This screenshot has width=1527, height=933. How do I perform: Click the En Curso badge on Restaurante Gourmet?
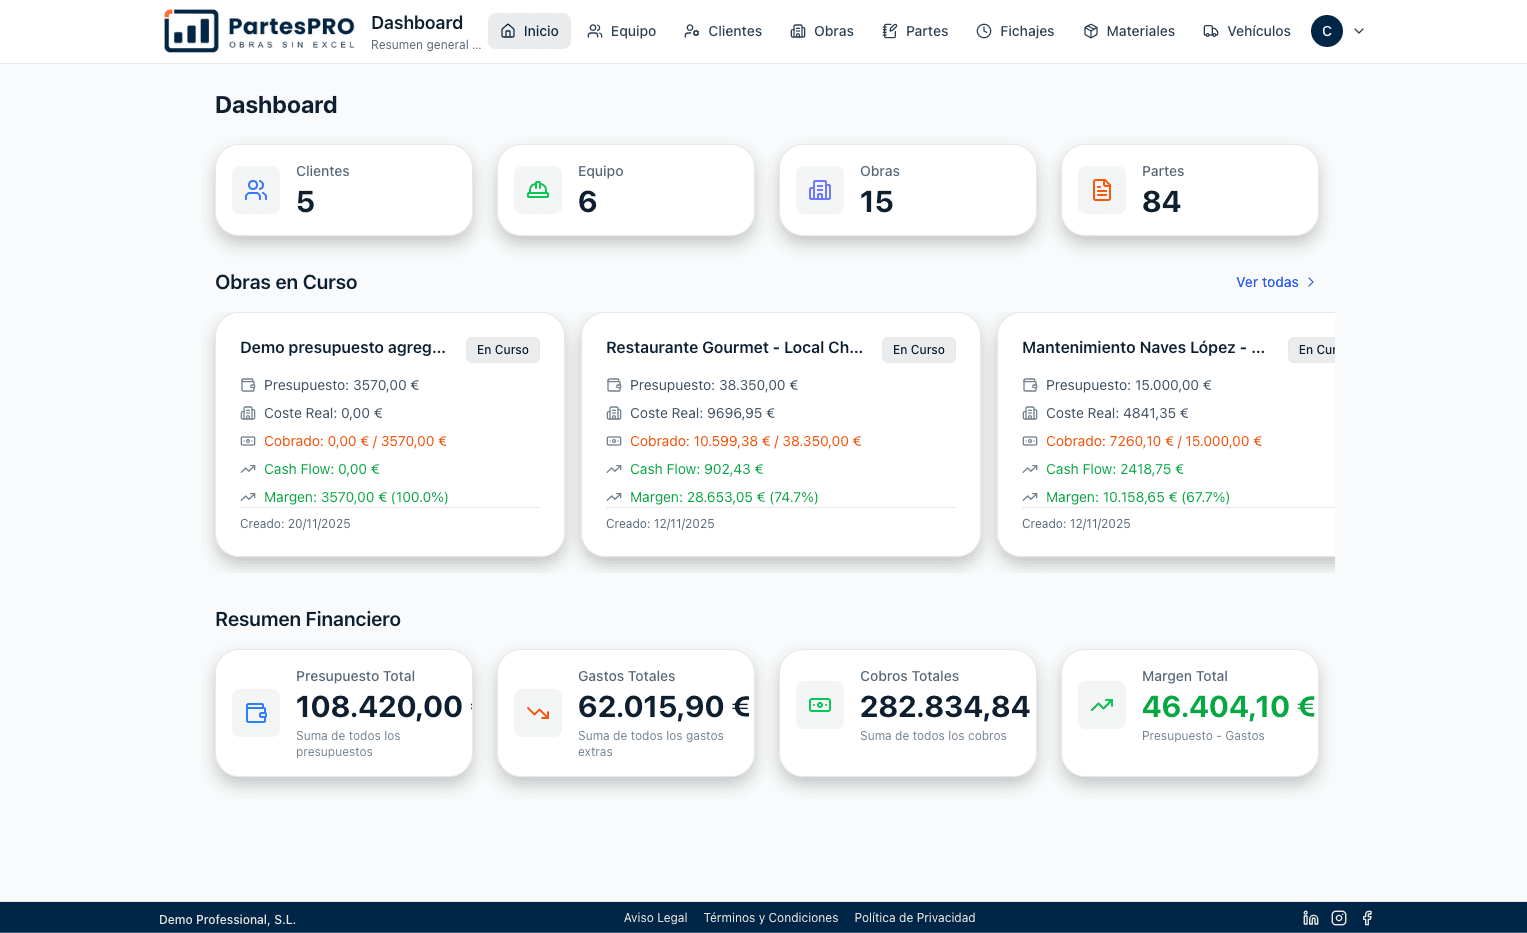(x=917, y=349)
